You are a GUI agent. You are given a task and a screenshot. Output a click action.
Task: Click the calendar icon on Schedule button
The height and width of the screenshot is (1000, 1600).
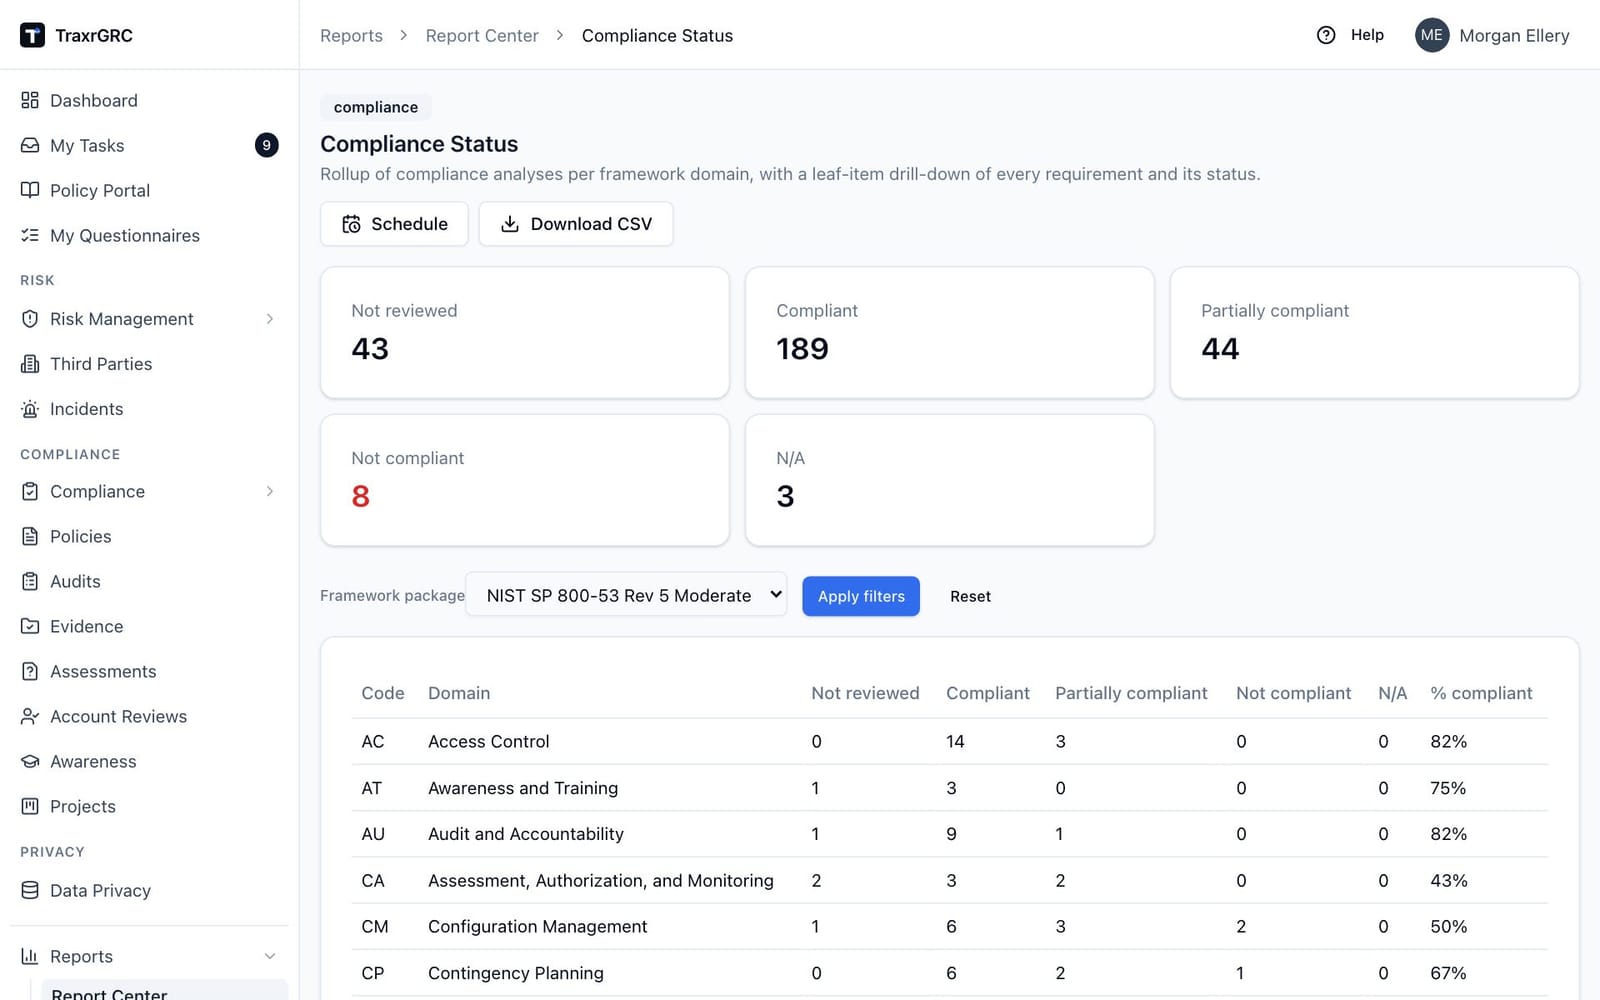[351, 224]
